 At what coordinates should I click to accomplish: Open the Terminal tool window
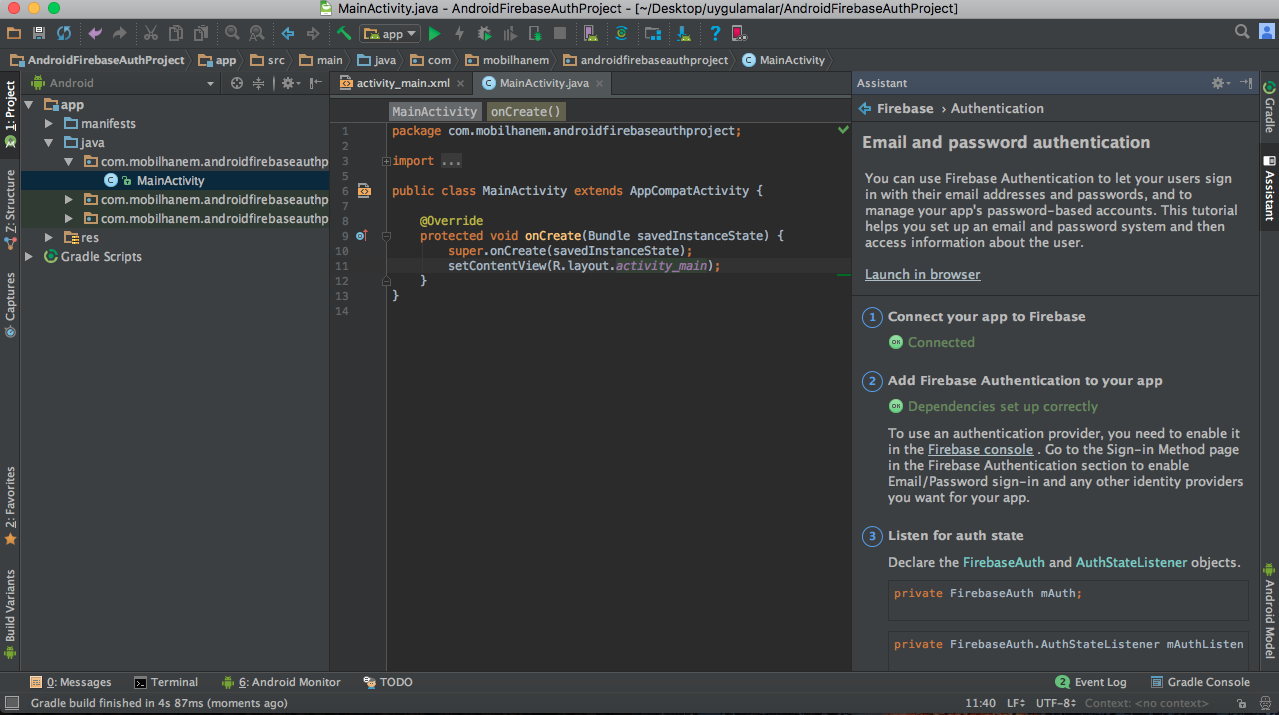point(166,682)
